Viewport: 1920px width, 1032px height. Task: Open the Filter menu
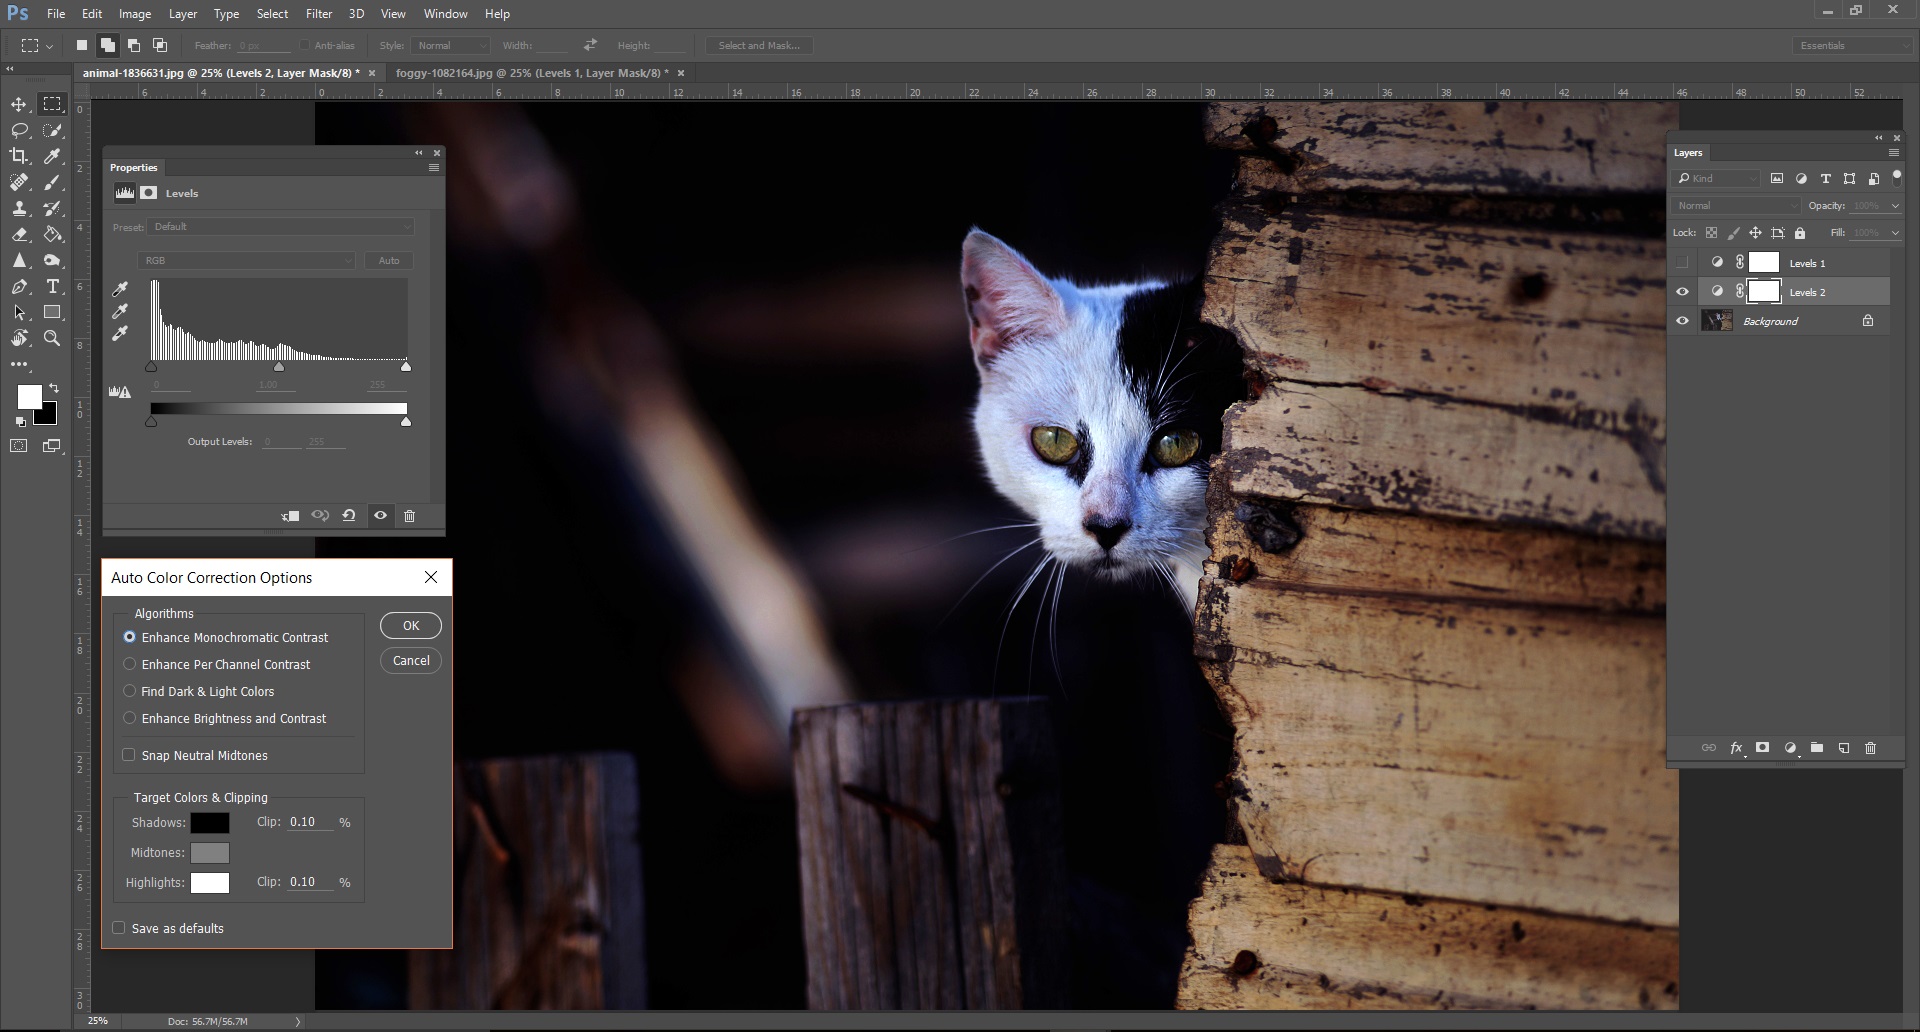point(318,13)
